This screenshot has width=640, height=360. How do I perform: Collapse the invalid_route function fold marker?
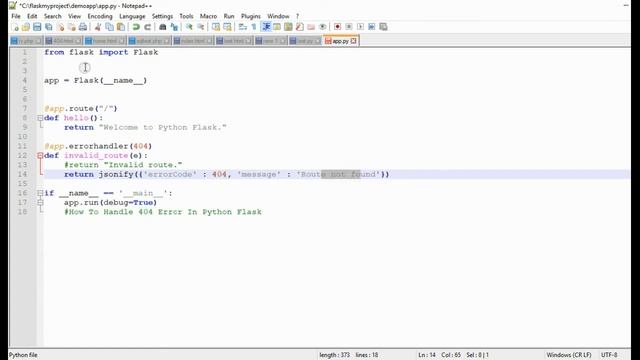click(40, 156)
